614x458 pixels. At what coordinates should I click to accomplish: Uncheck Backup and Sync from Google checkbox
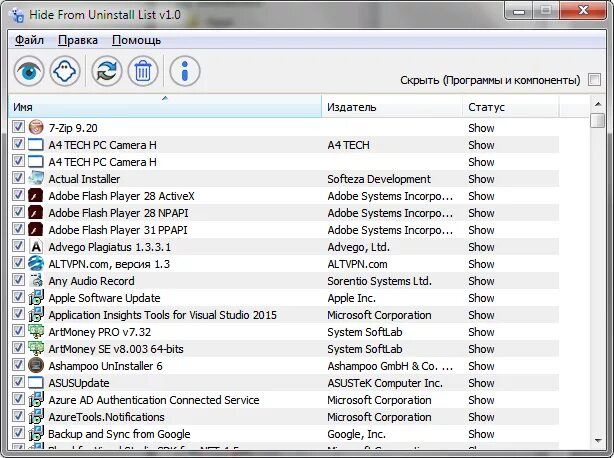pyautogui.click(x=18, y=433)
